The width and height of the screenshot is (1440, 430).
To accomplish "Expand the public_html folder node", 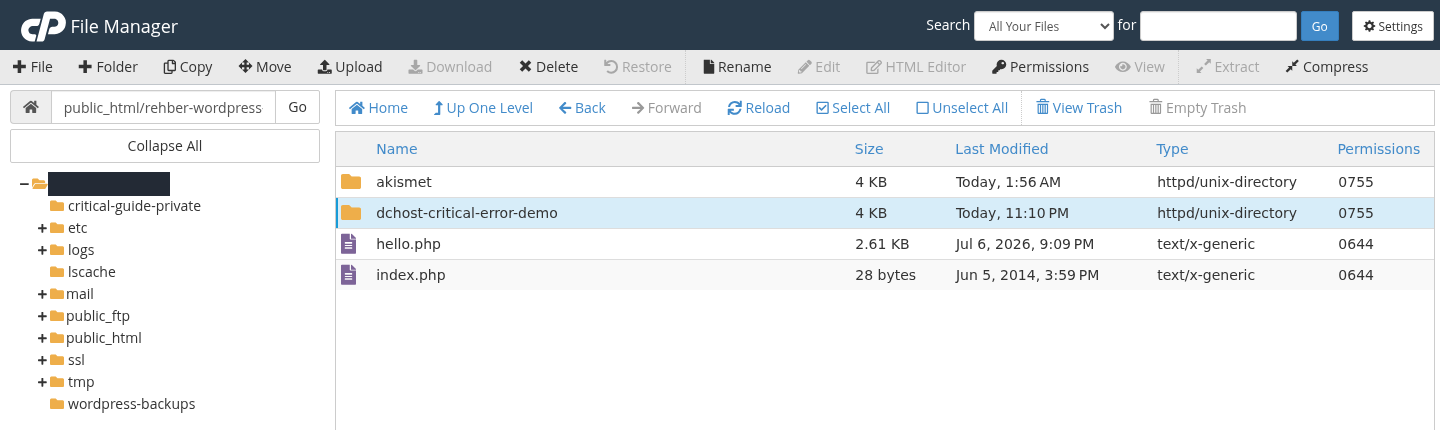I will pyautogui.click(x=43, y=338).
